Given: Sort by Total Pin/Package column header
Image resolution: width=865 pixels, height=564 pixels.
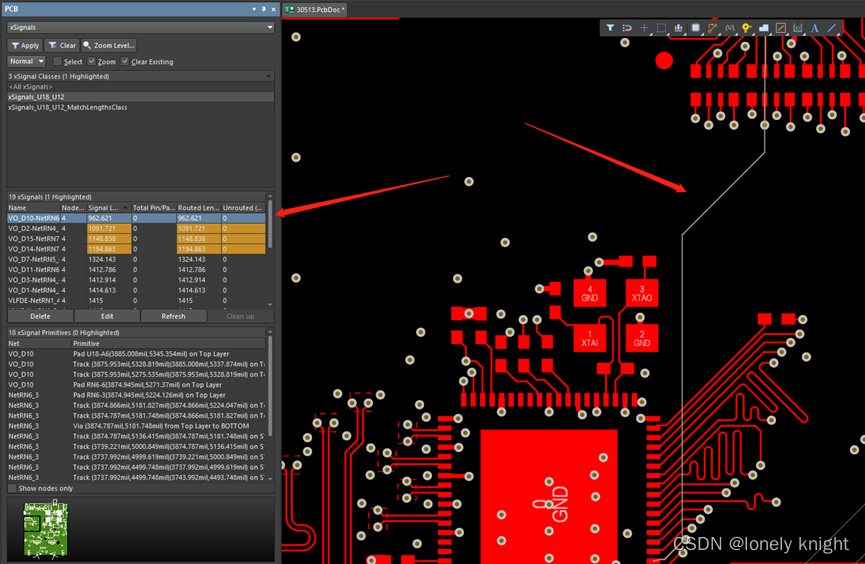Looking at the screenshot, I should 153,207.
